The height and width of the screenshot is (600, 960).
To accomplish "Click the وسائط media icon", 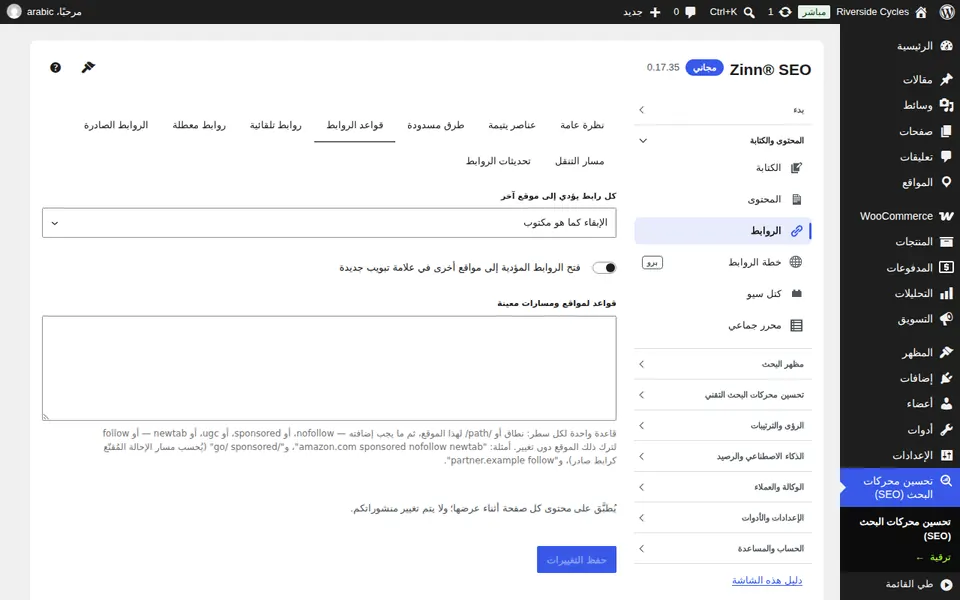I will click(947, 105).
